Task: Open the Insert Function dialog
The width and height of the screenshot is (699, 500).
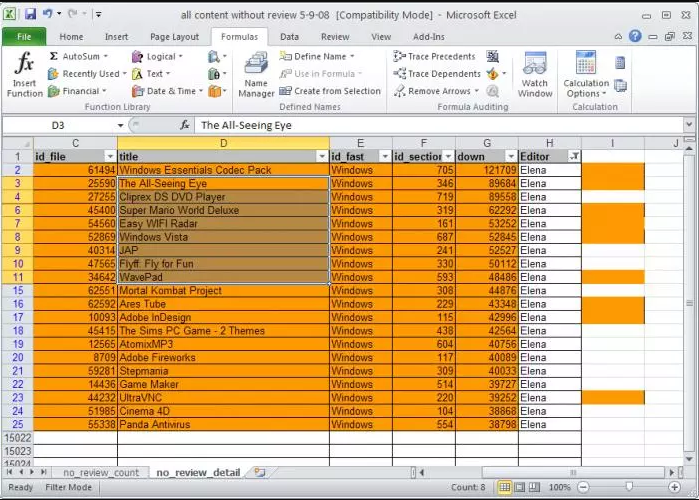Action: click(x=25, y=74)
